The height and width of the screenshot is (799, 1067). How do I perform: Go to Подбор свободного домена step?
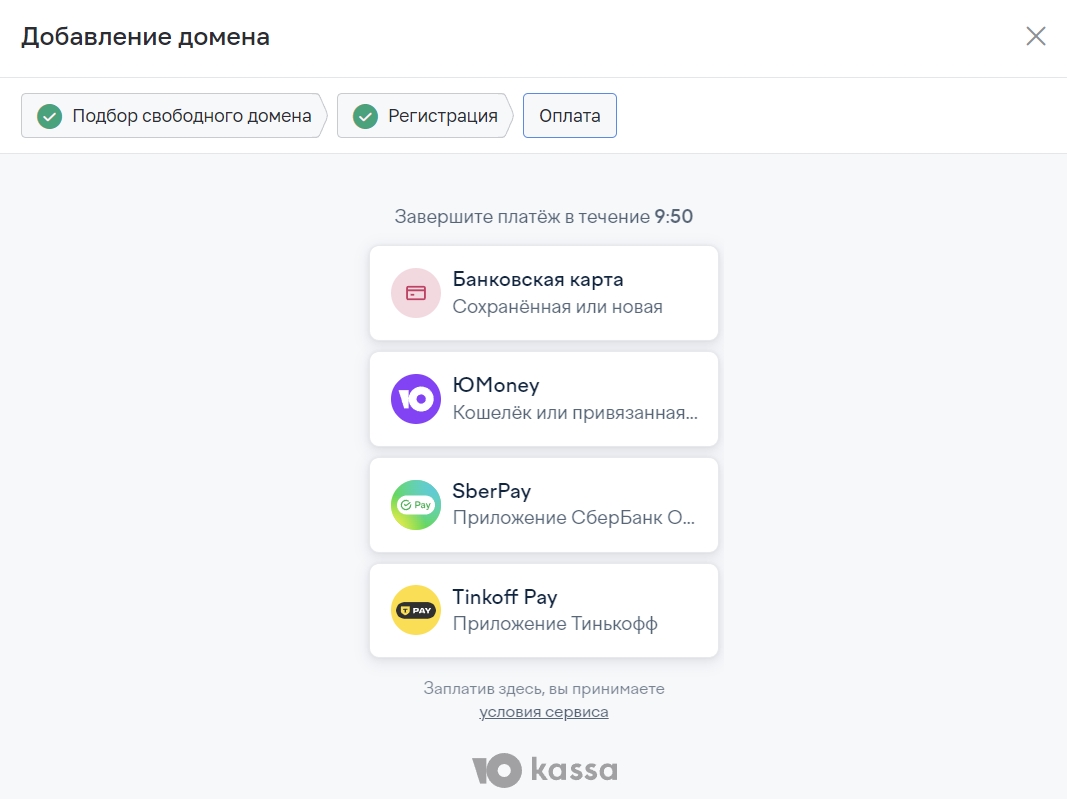coord(174,116)
